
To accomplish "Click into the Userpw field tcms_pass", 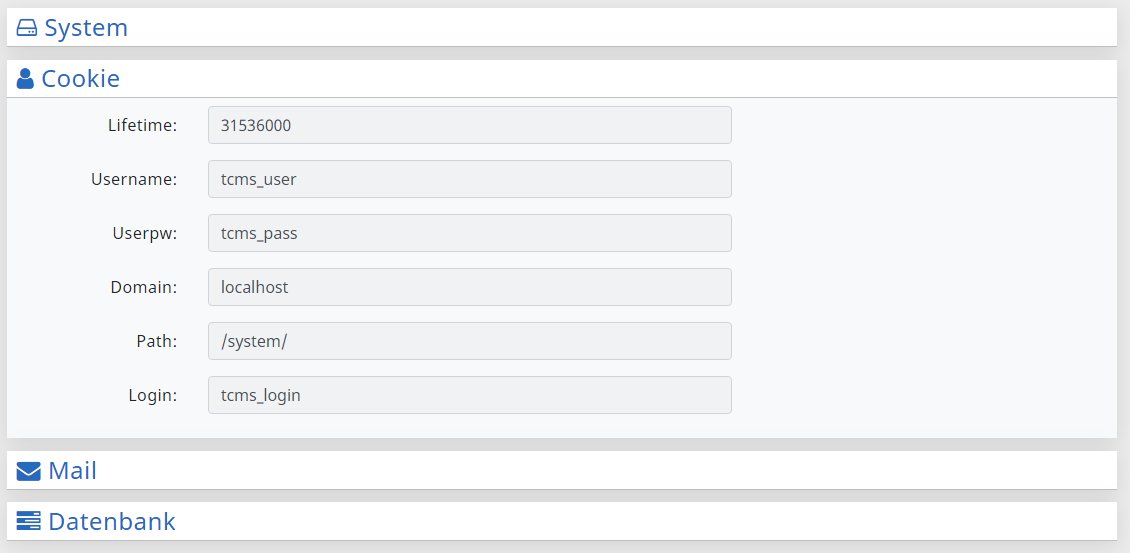I will tap(470, 233).
